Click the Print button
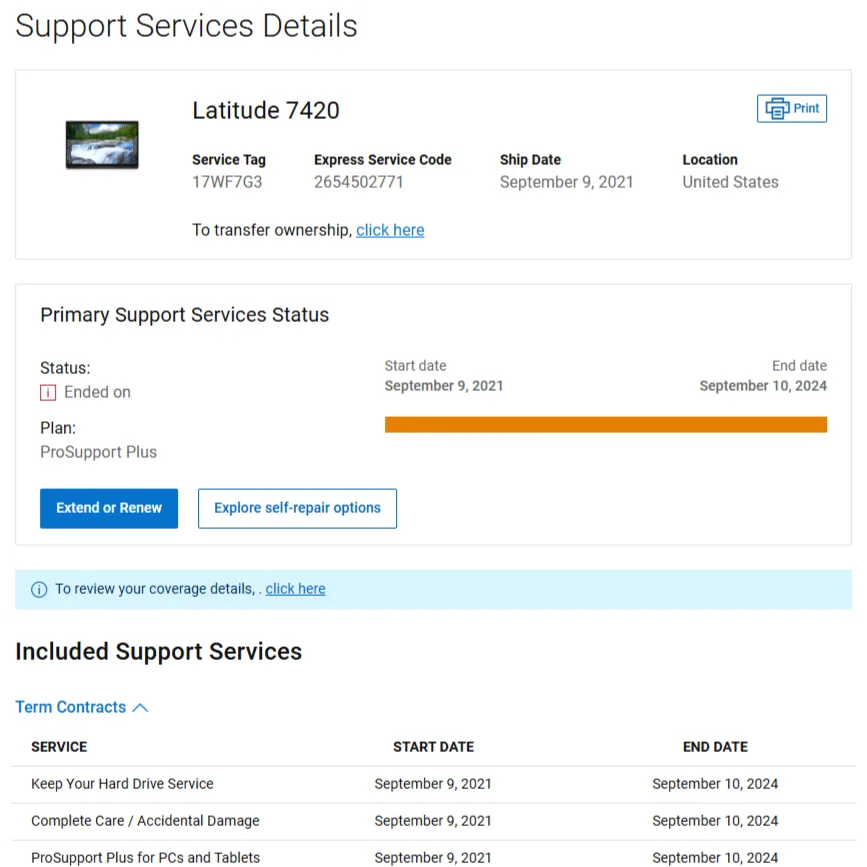Image resolution: width=867 pixels, height=867 pixels. [791, 108]
